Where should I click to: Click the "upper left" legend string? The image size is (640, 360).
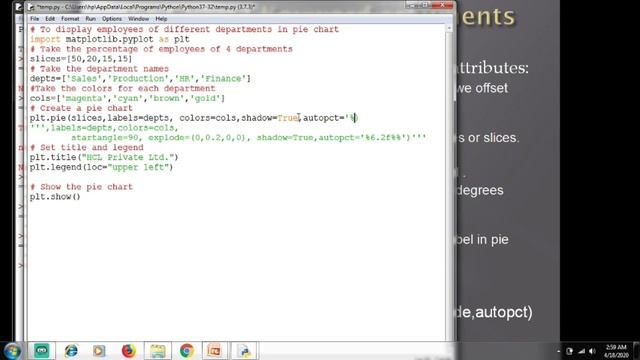138,167
